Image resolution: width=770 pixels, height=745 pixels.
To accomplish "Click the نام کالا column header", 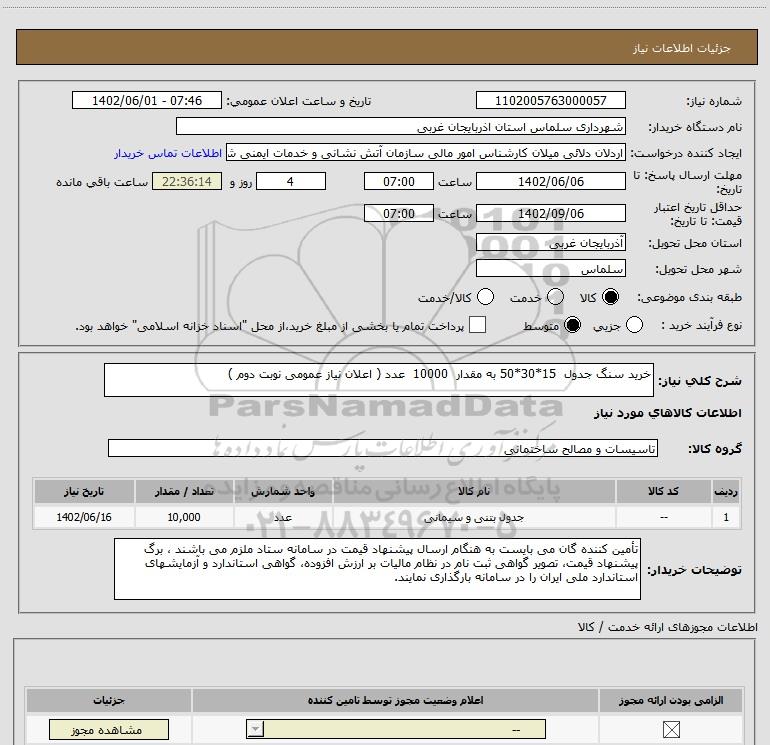I will [474, 491].
